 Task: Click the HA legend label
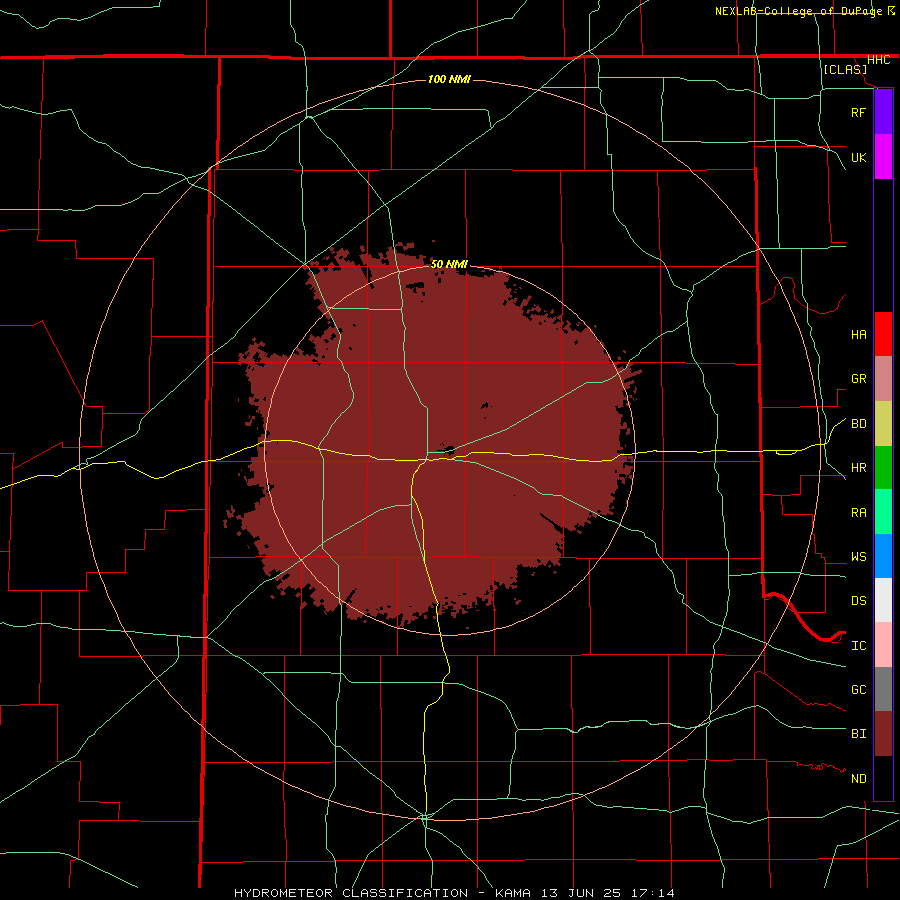coord(858,335)
